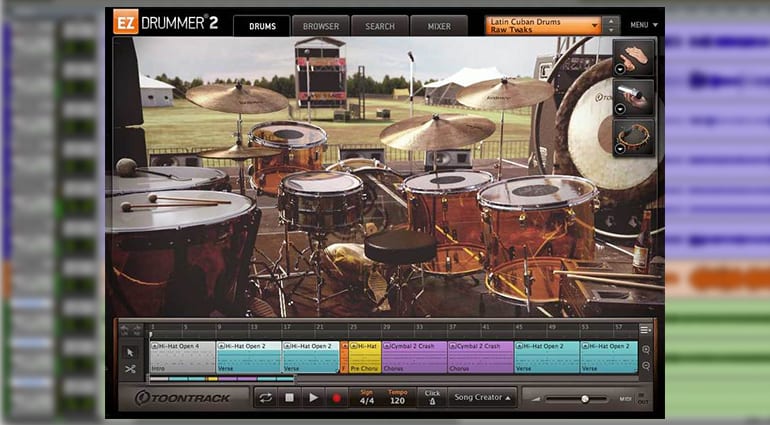Start playback with the play button
Screen dimensions: 770x425
point(313,398)
